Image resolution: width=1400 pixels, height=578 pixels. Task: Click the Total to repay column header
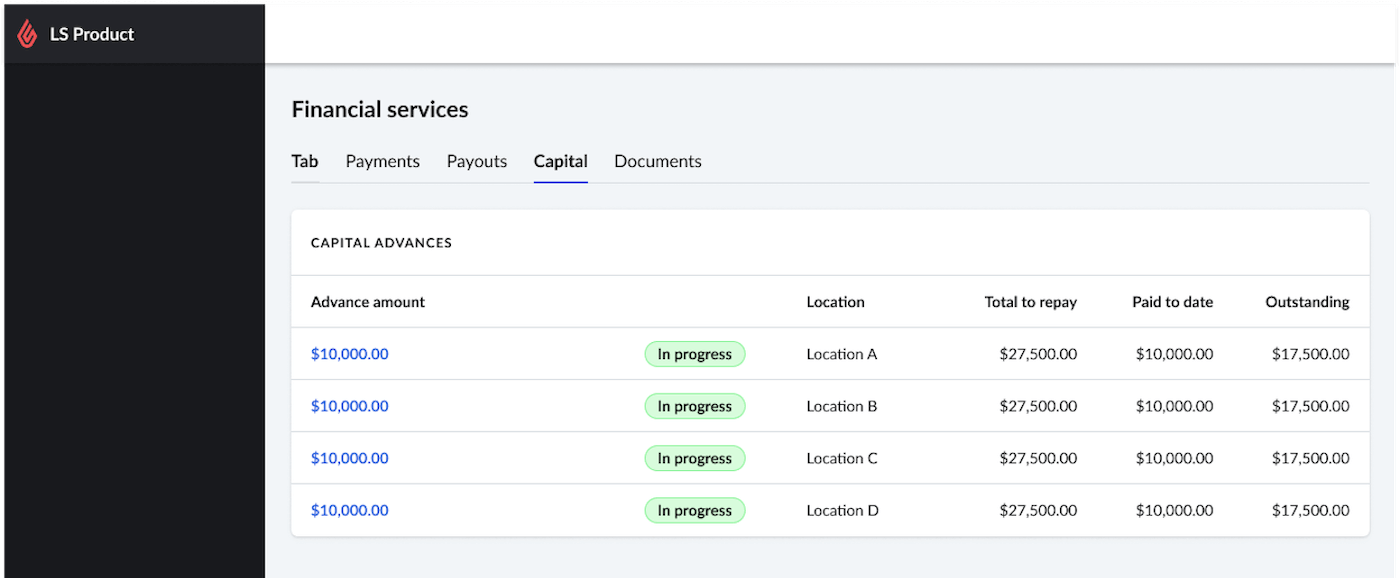pyautogui.click(x=1030, y=302)
